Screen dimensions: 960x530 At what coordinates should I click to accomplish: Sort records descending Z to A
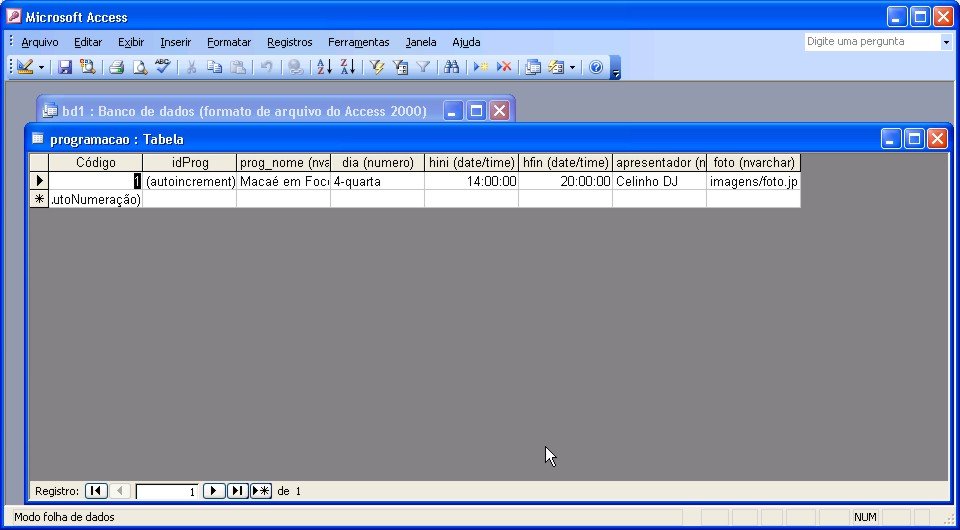(x=347, y=67)
